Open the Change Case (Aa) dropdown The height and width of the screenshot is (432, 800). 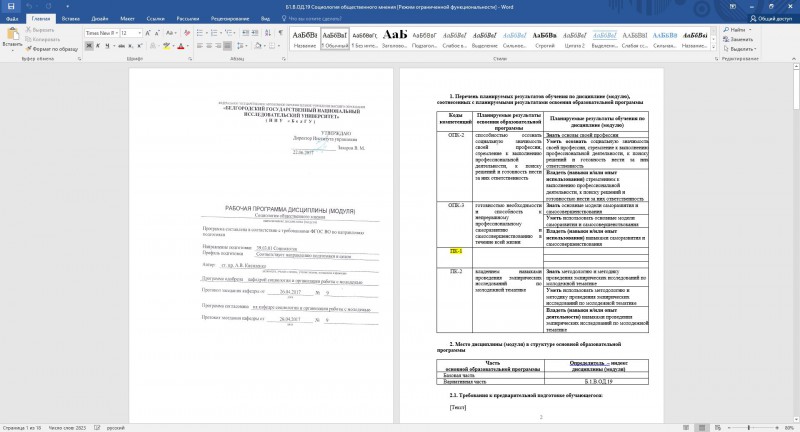click(x=176, y=33)
